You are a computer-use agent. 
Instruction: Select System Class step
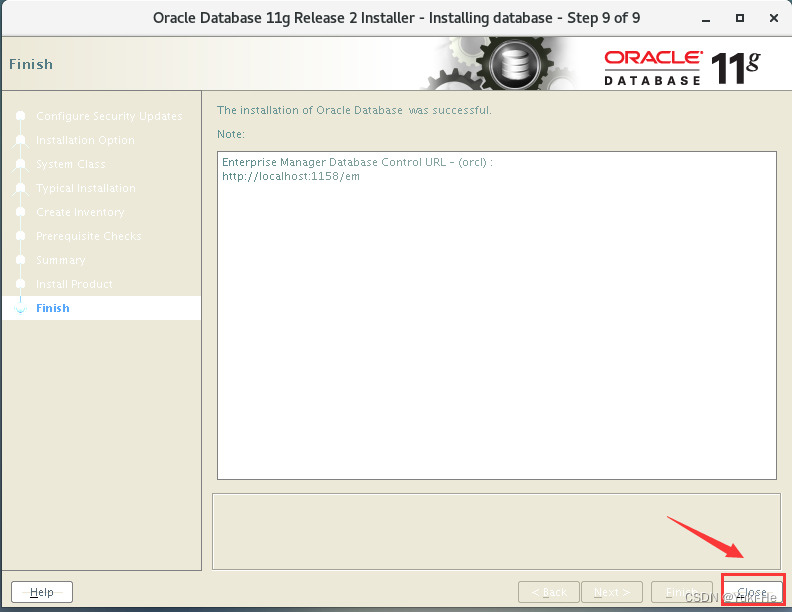coord(71,164)
